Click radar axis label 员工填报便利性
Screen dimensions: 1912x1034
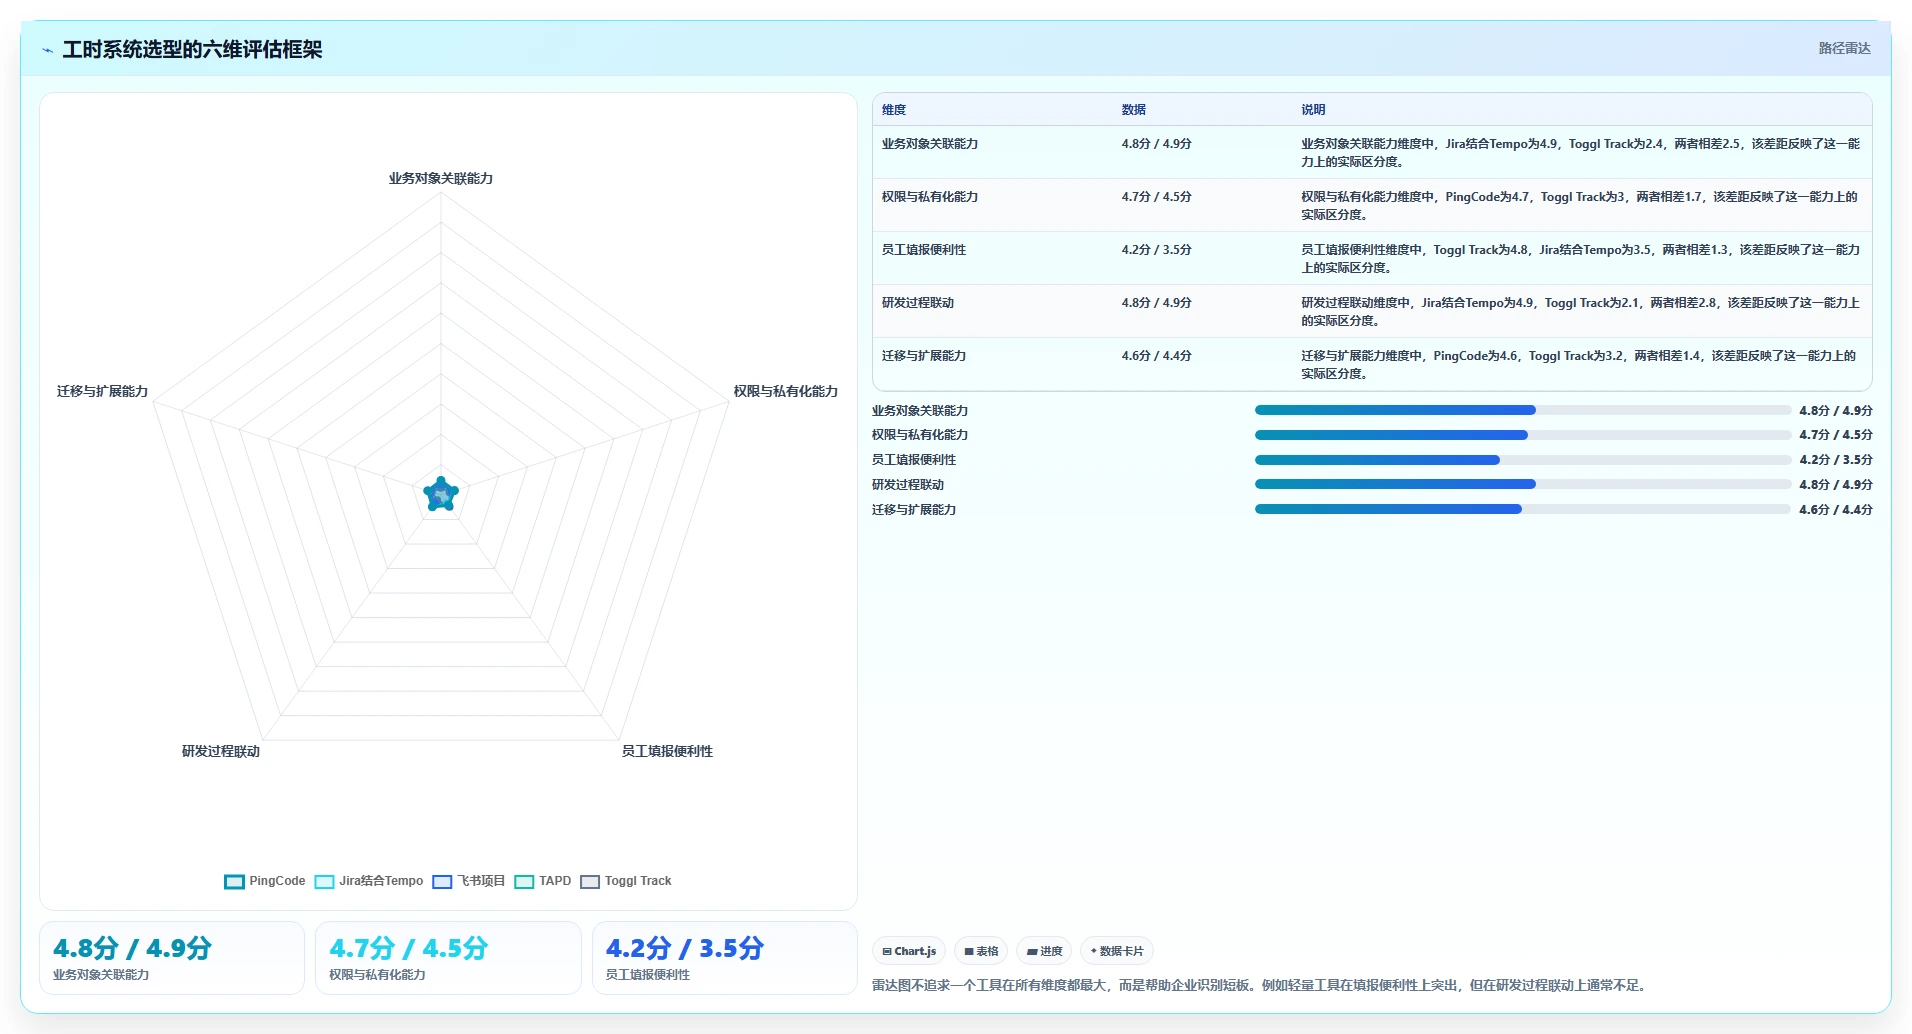[667, 752]
